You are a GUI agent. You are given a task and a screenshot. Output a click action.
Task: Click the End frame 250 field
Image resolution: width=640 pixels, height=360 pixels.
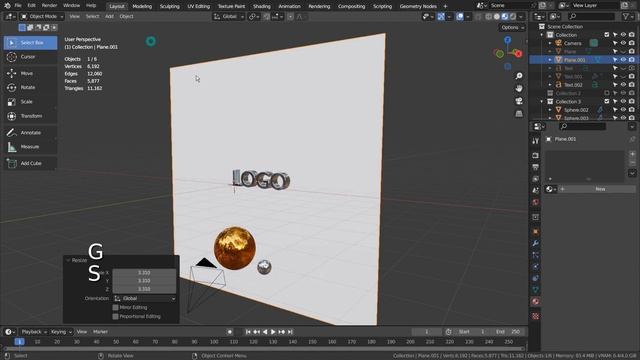pyautogui.click(x=509, y=332)
